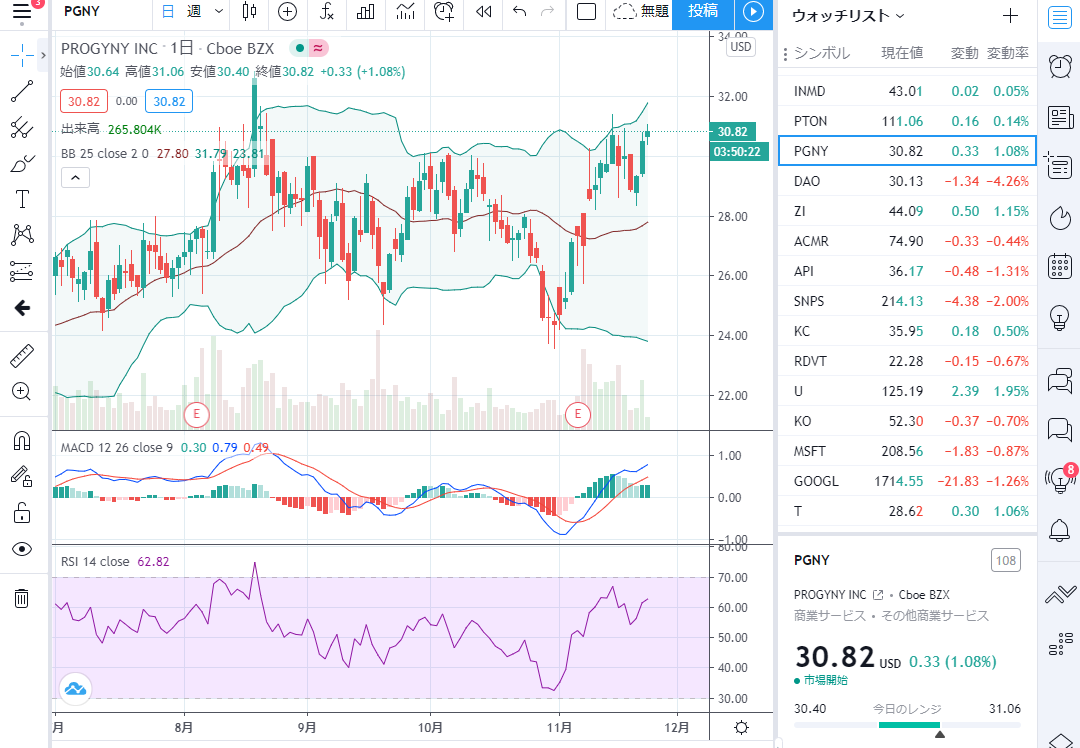
Task: Click the play stream button
Action: point(754,11)
